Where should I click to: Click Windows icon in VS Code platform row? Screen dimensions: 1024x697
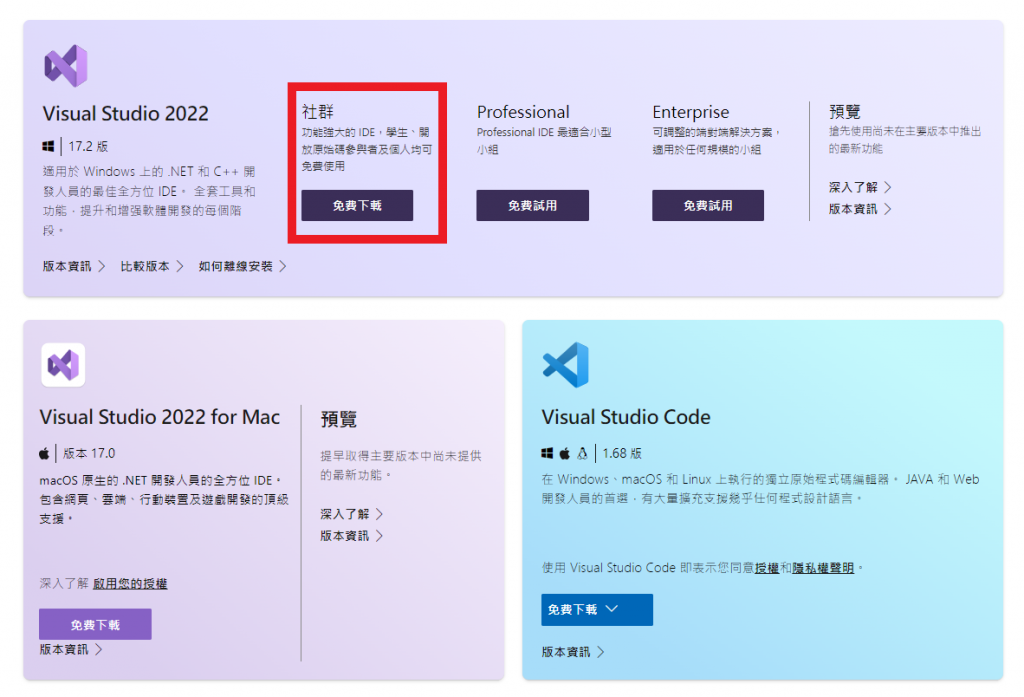[x=547, y=453]
